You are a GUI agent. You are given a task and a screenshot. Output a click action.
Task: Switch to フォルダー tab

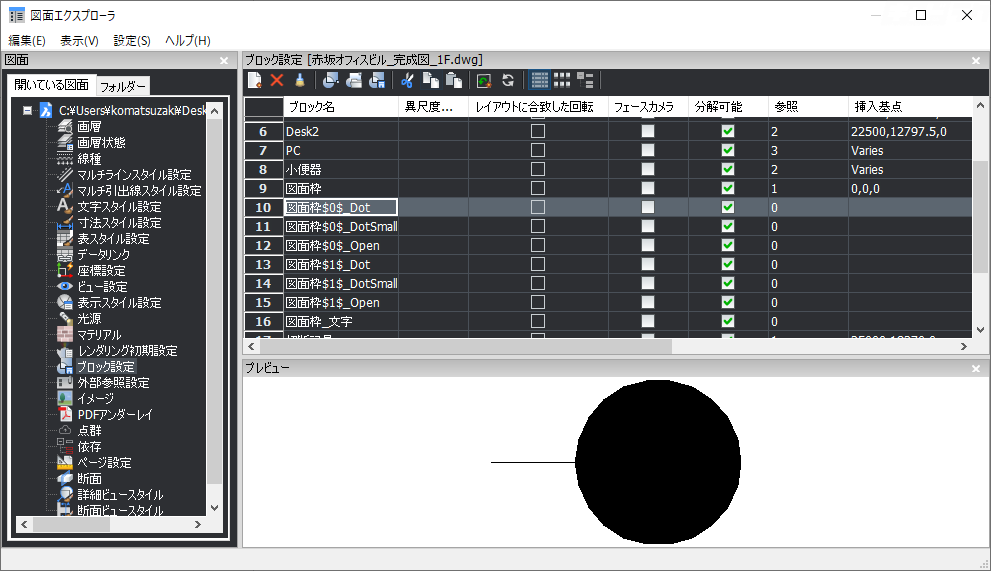pyautogui.click(x=123, y=86)
